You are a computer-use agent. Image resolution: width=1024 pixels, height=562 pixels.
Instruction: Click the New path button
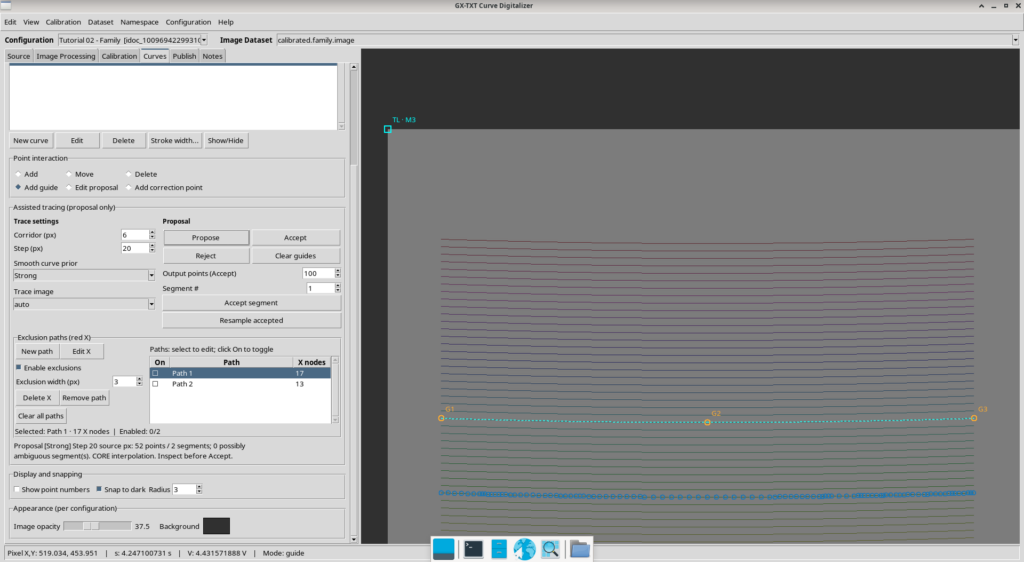37,351
